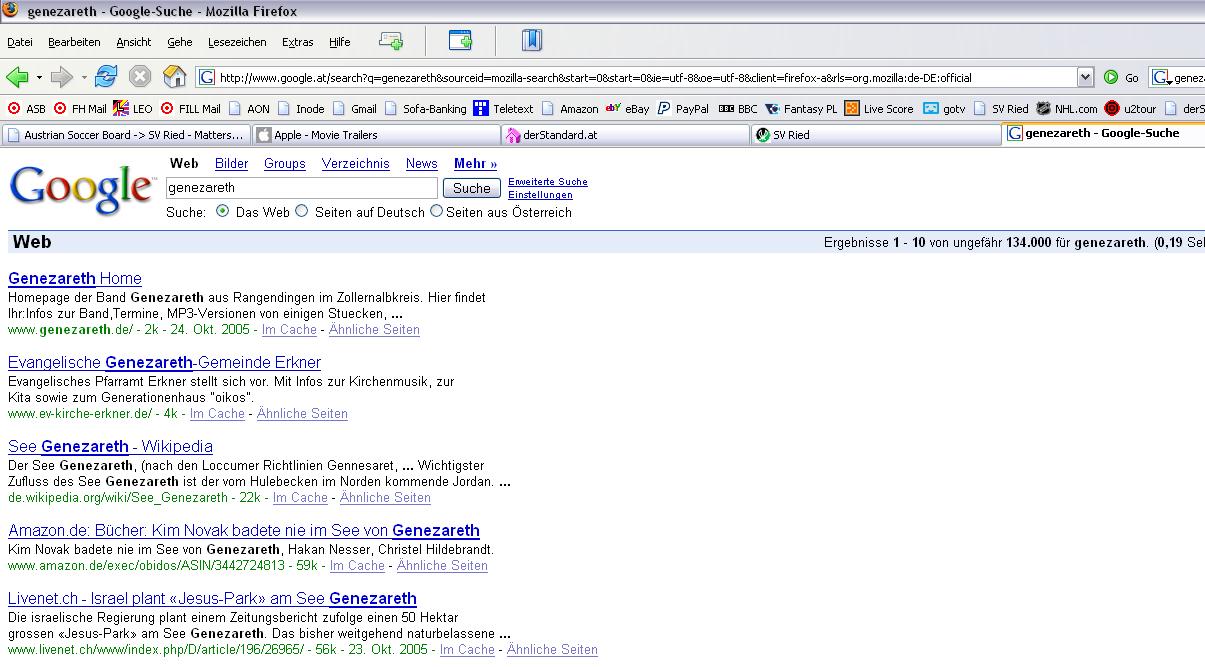This screenshot has width=1205, height=667.
Task: Open a new window with toolbar icon
Action: [460, 41]
